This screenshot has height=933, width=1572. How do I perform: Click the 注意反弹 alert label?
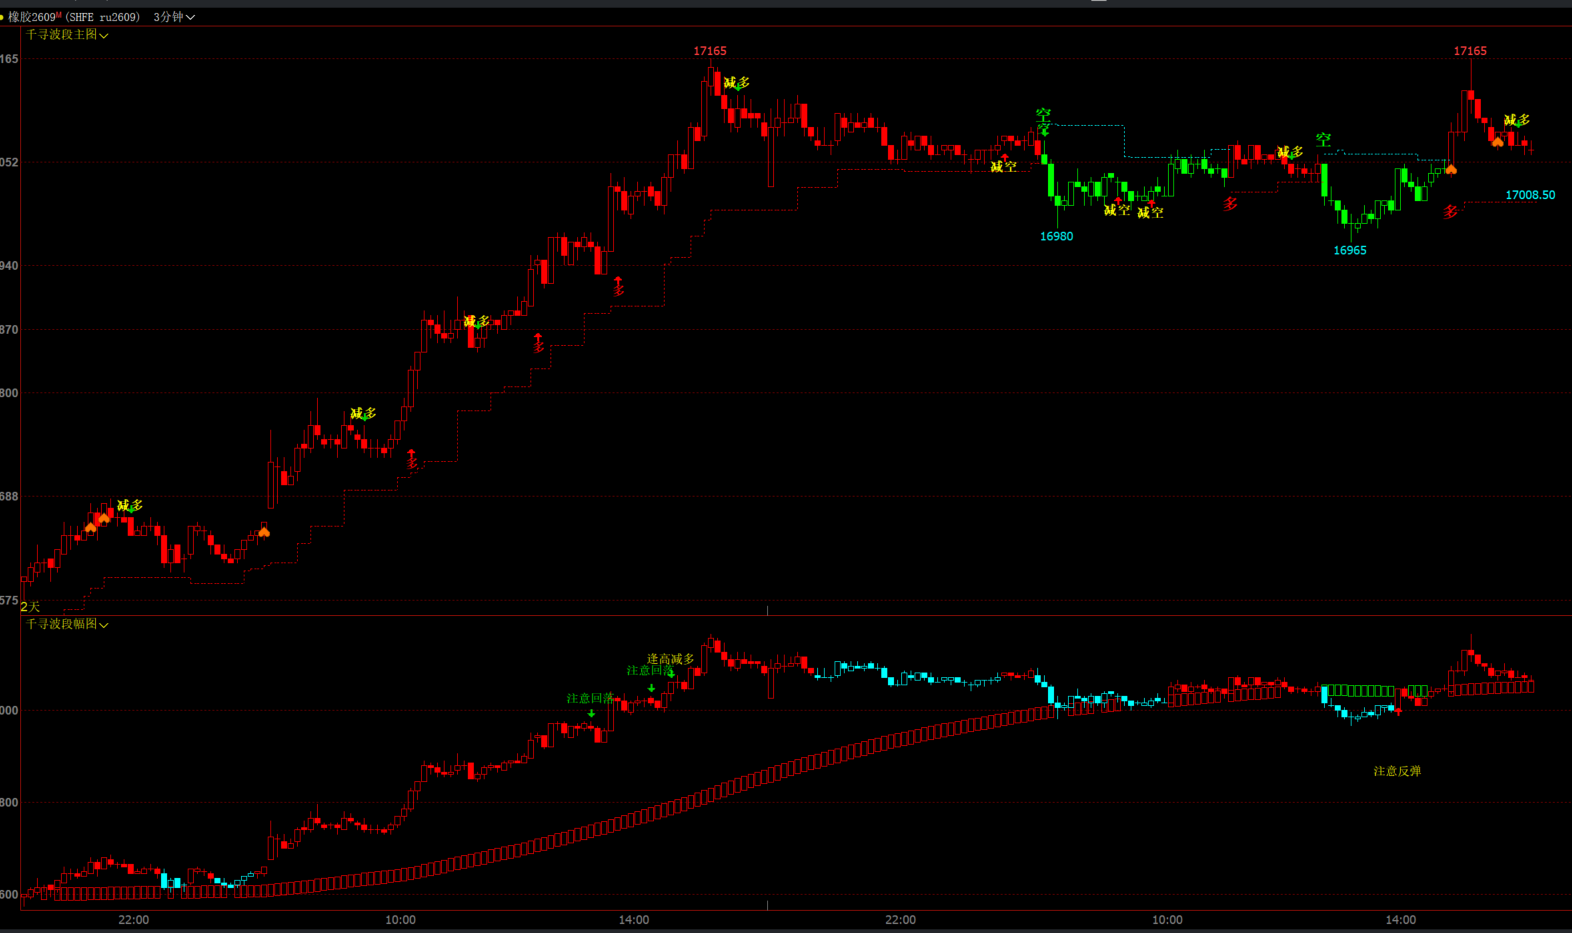(x=1397, y=771)
